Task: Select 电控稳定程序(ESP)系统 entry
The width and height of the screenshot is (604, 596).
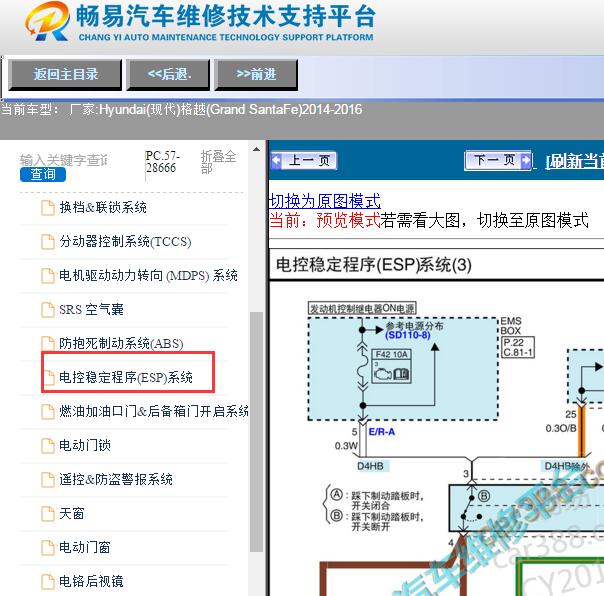Action: tap(126, 377)
